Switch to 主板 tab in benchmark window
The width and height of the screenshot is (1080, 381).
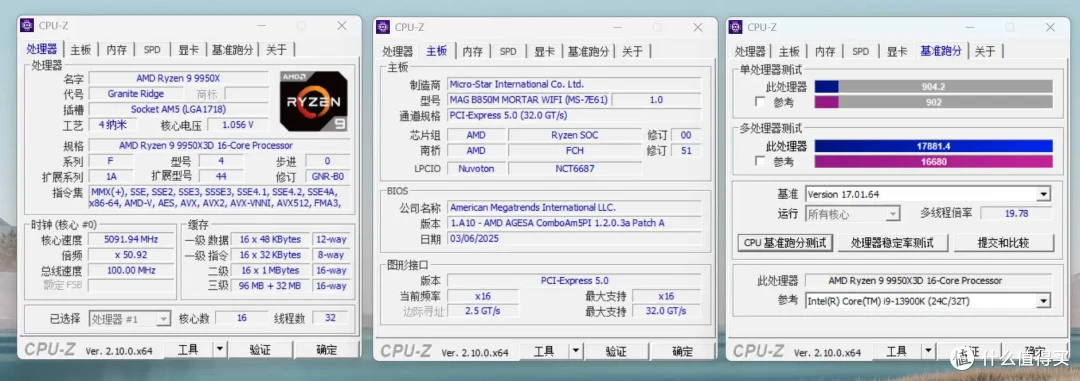click(789, 51)
